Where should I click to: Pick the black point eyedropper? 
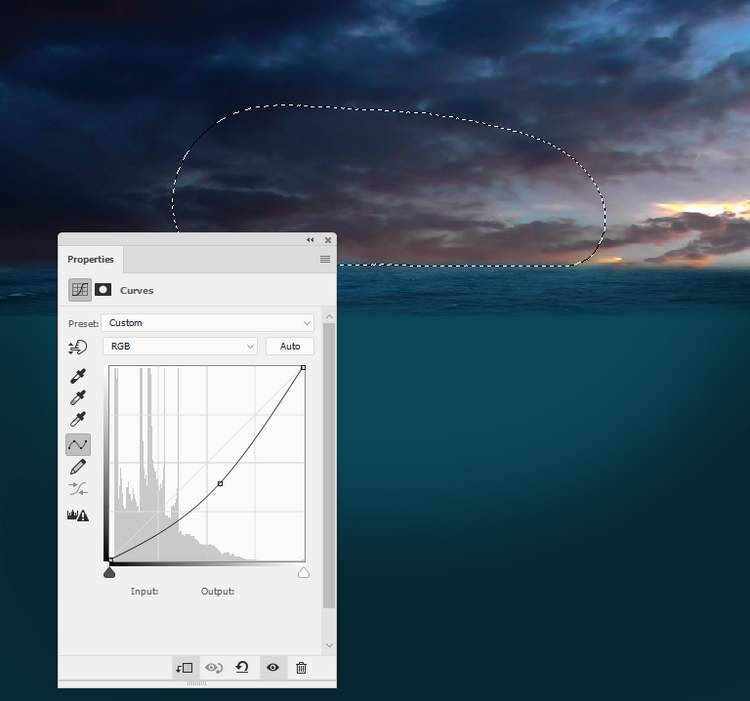[78, 376]
